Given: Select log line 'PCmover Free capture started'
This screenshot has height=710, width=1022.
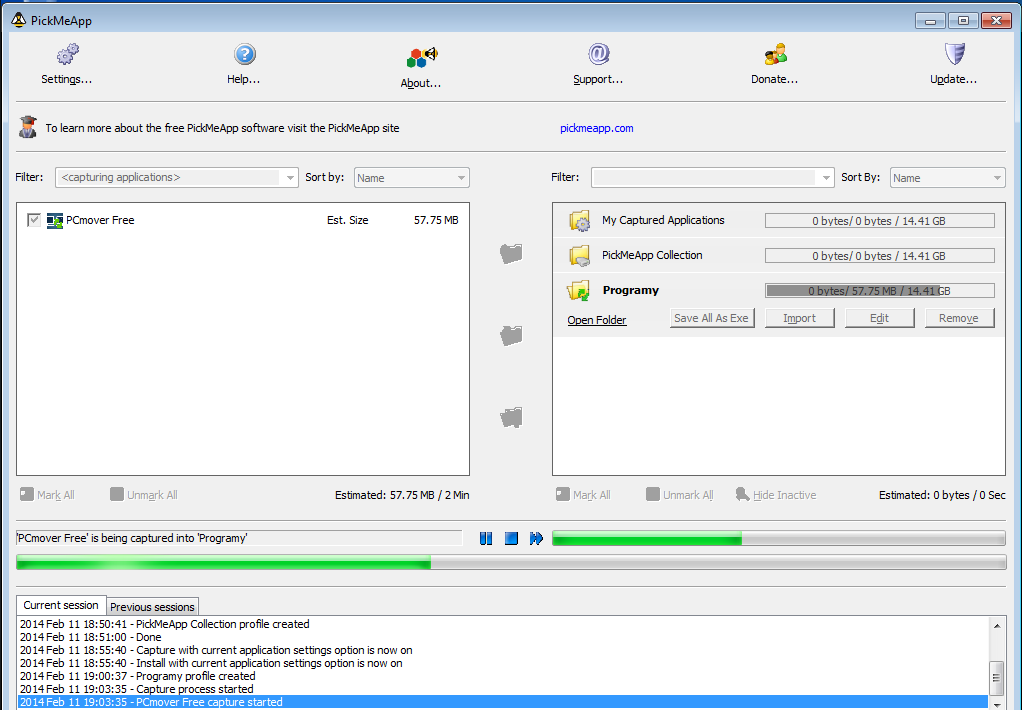Looking at the screenshot, I should pos(503,702).
